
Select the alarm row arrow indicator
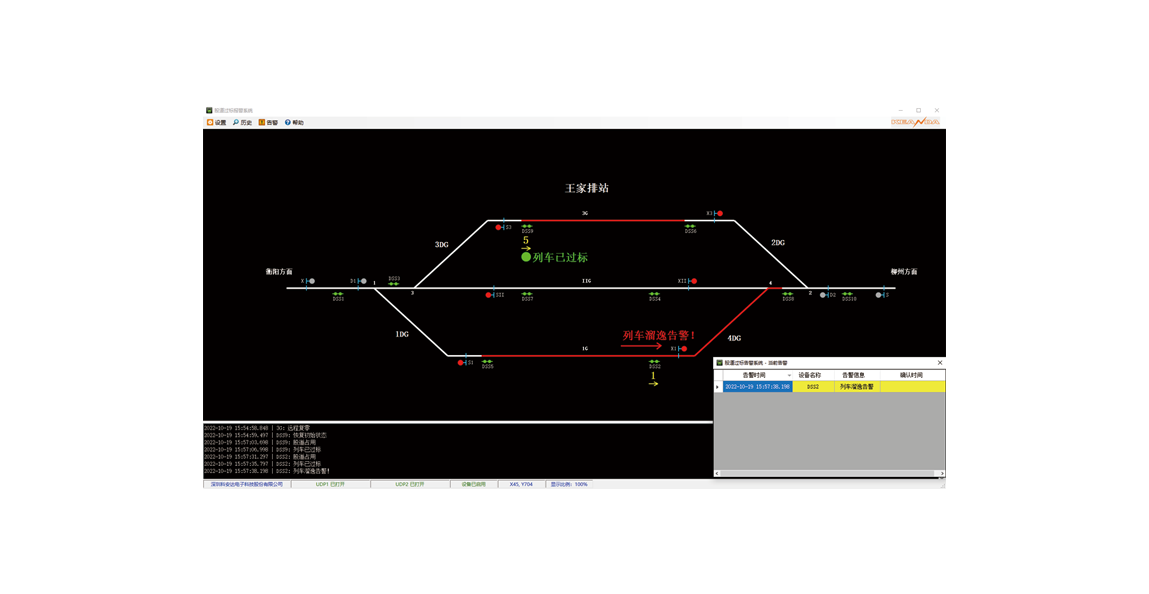click(718, 386)
